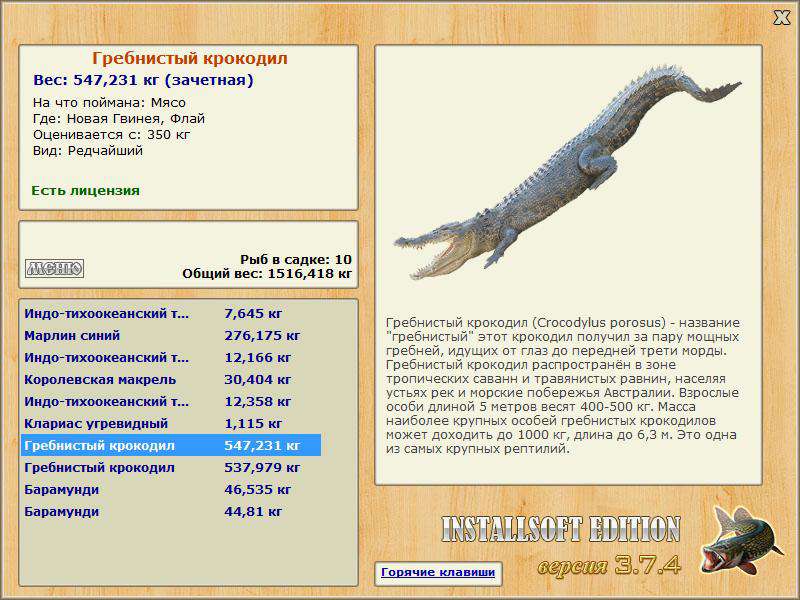Image resolution: width=800 pixels, height=600 pixels.
Task: Click the На что поймана: Мясо line
Action: click(x=109, y=103)
